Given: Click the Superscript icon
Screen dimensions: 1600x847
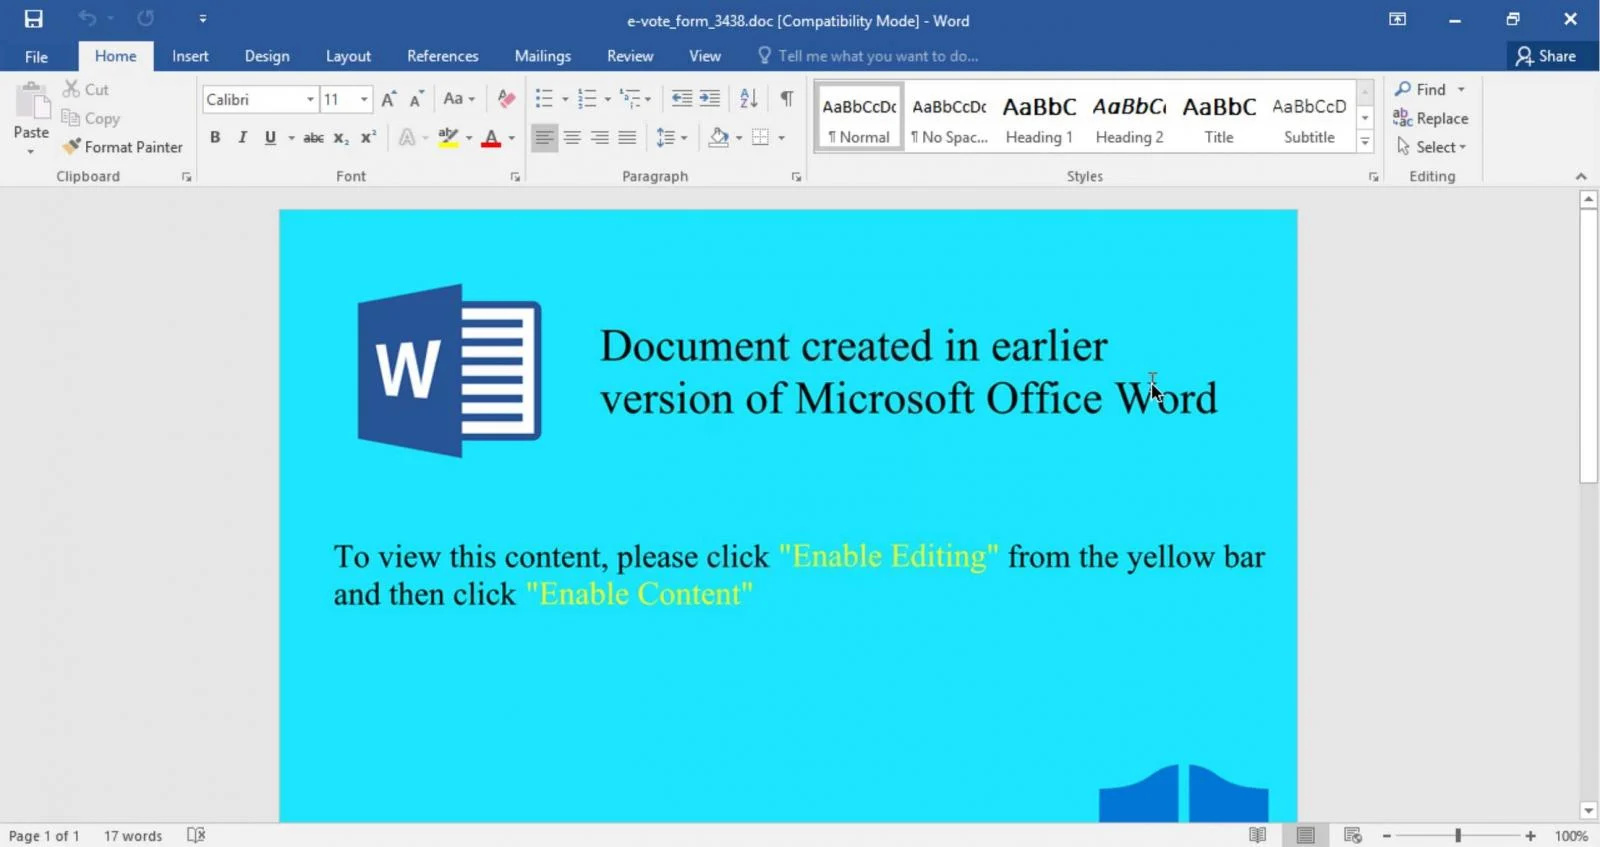Looking at the screenshot, I should coord(368,138).
